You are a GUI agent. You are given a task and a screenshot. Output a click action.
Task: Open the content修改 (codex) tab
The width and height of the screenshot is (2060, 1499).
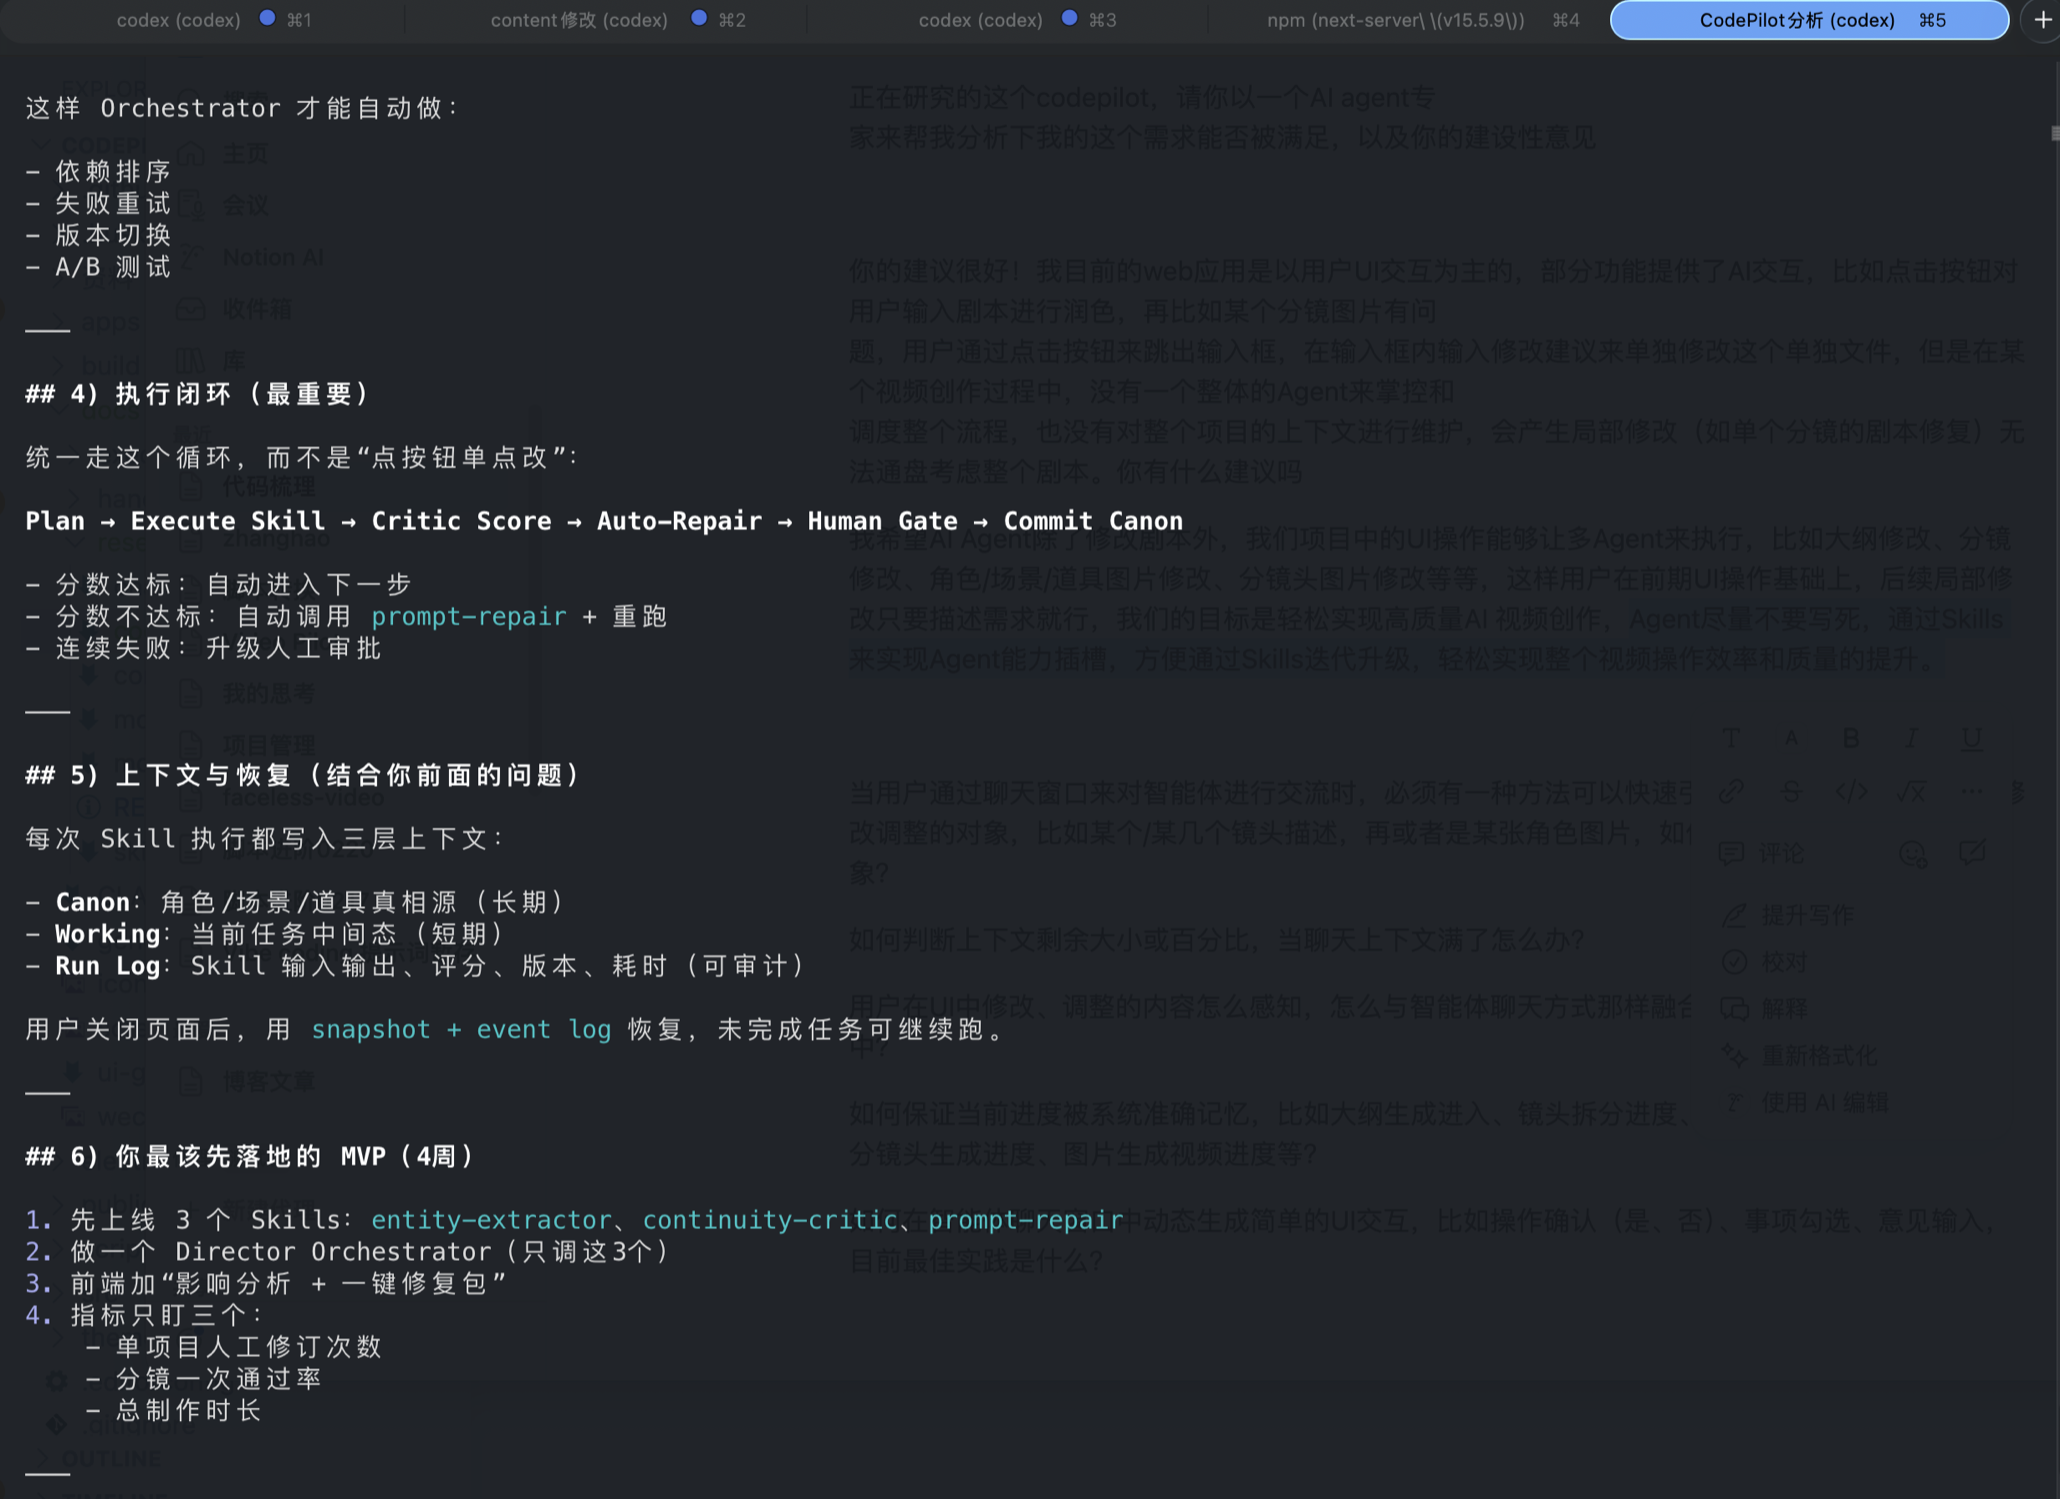point(617,20)
